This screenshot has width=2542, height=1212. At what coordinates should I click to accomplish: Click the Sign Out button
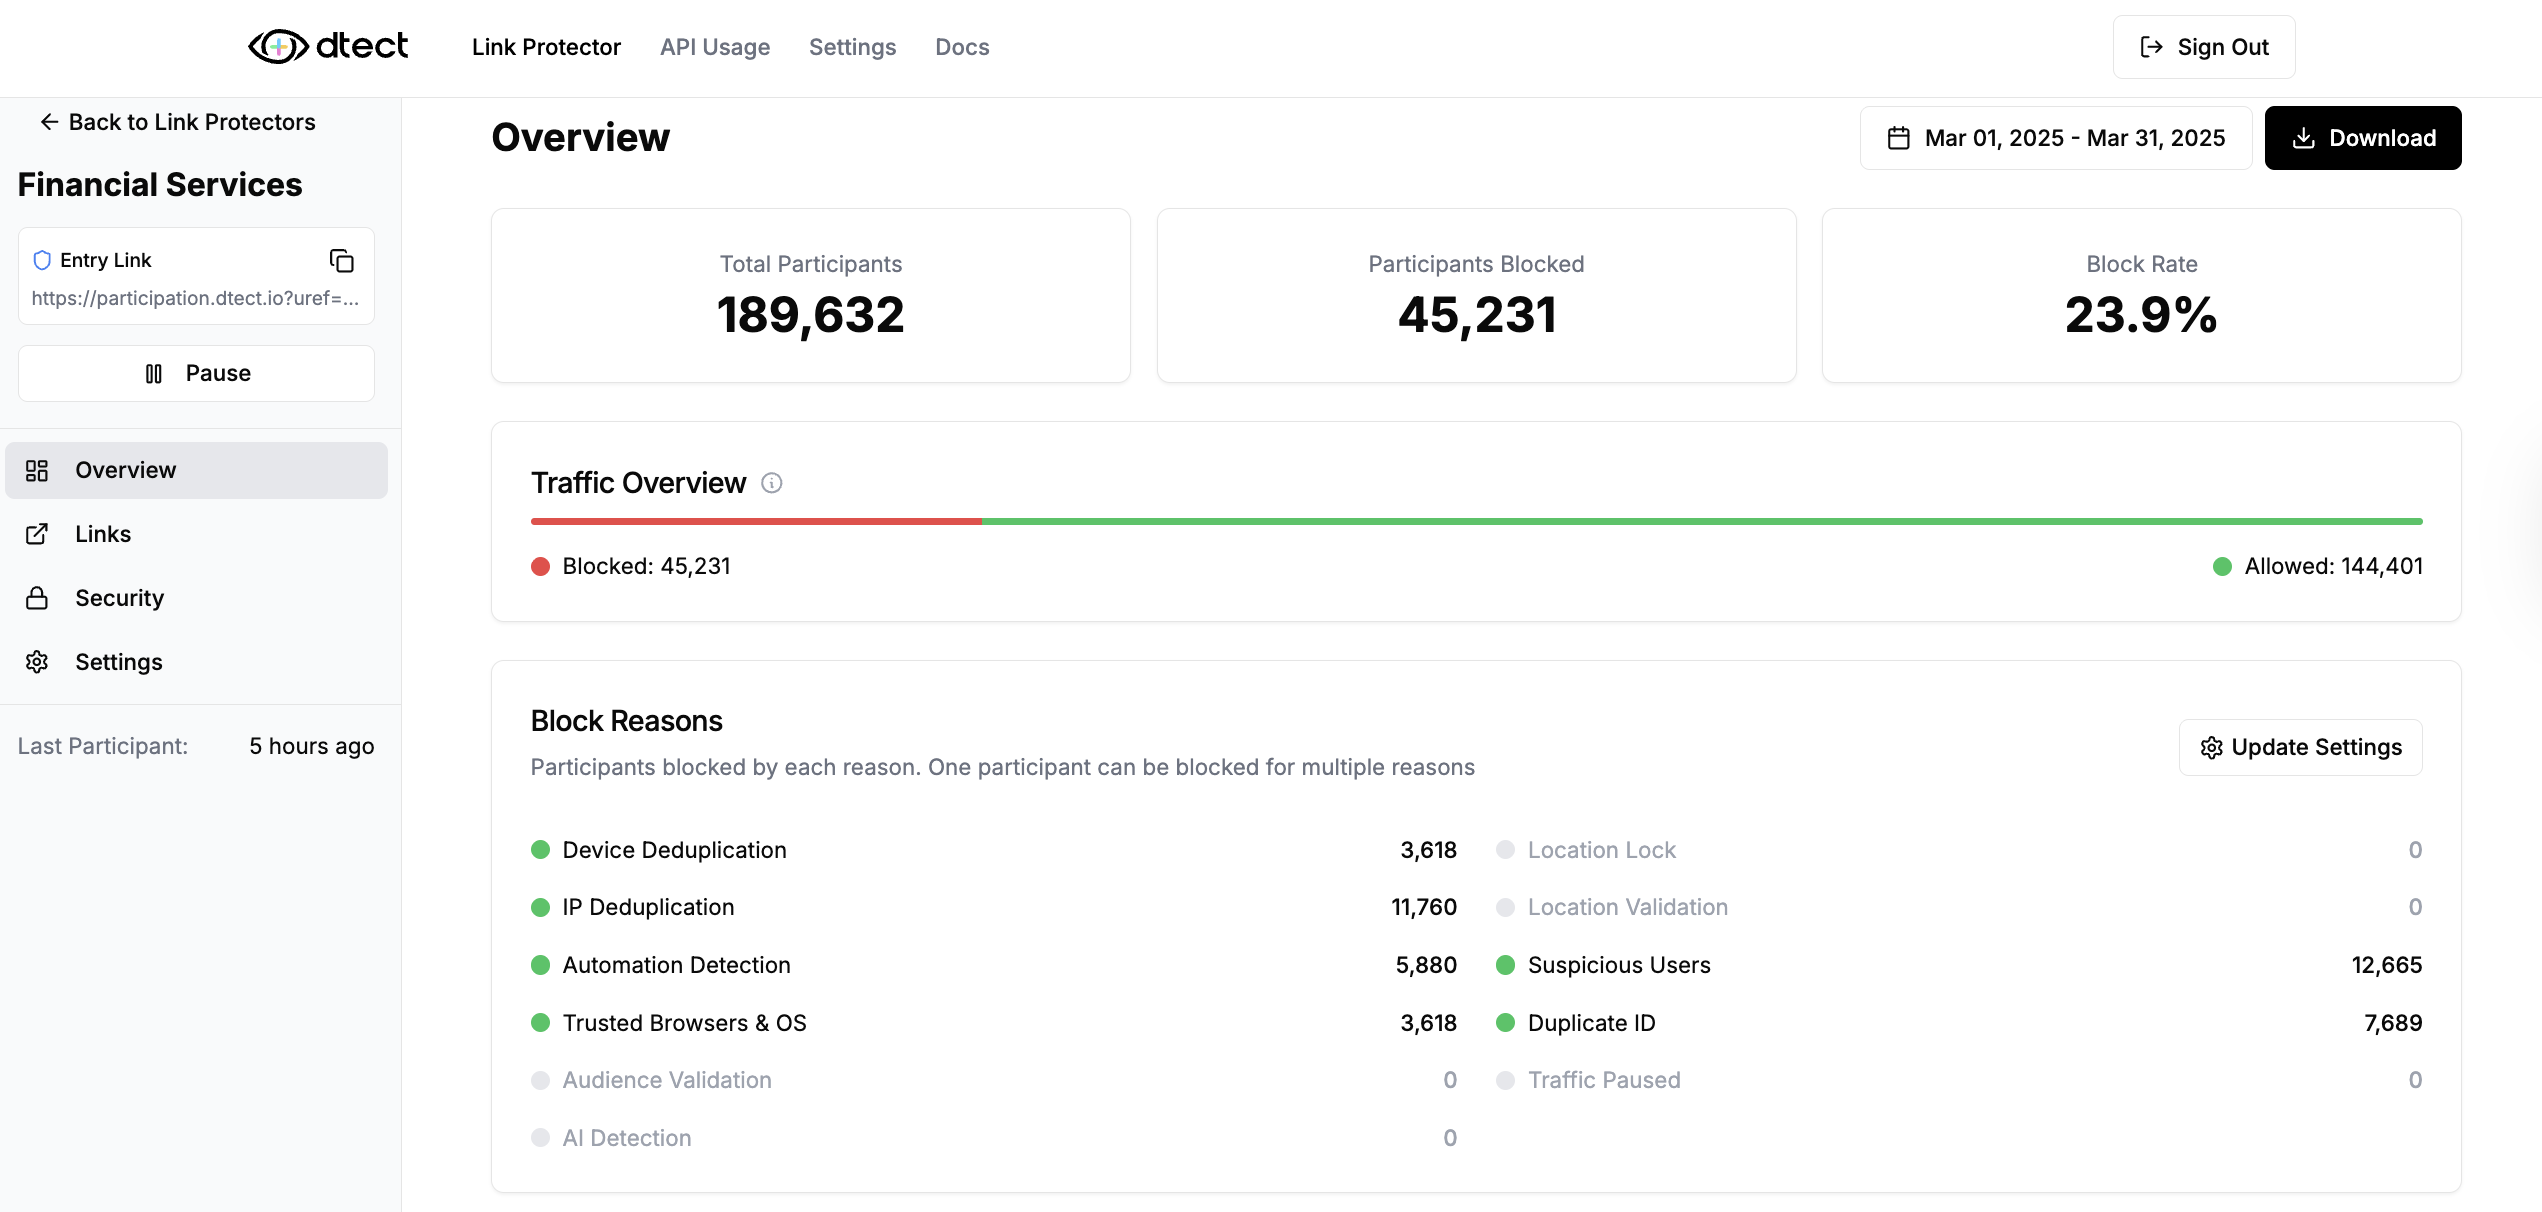[2203, 46]
